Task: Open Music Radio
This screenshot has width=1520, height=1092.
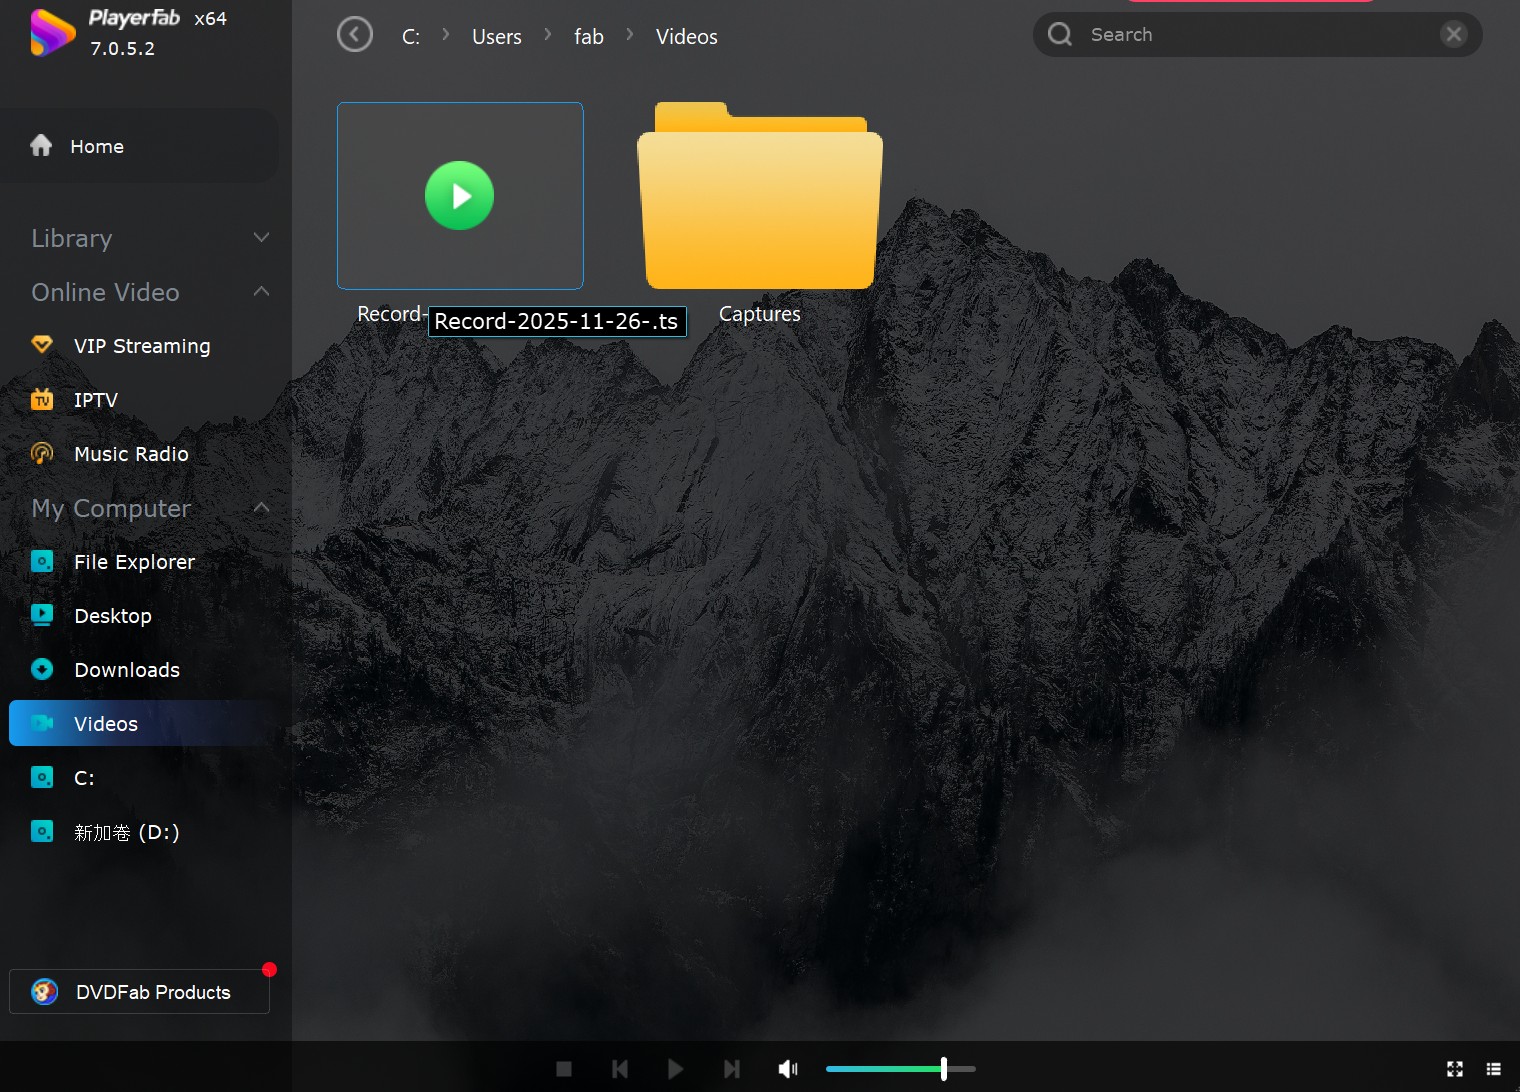Action: (130, 453)
